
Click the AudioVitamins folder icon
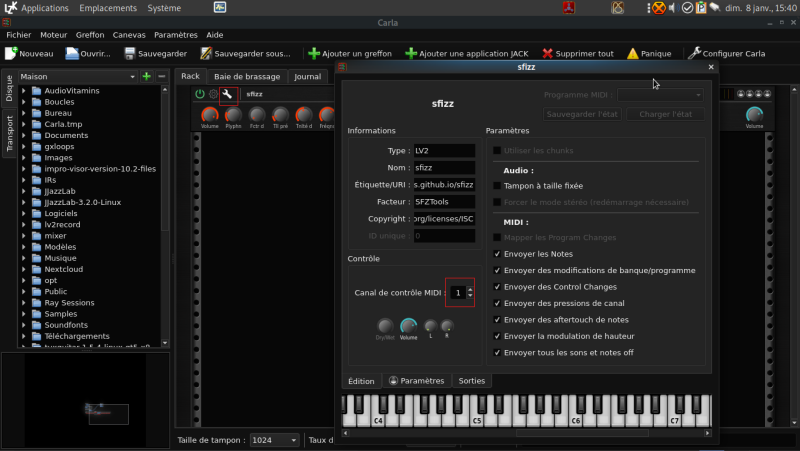coord(37,91)
